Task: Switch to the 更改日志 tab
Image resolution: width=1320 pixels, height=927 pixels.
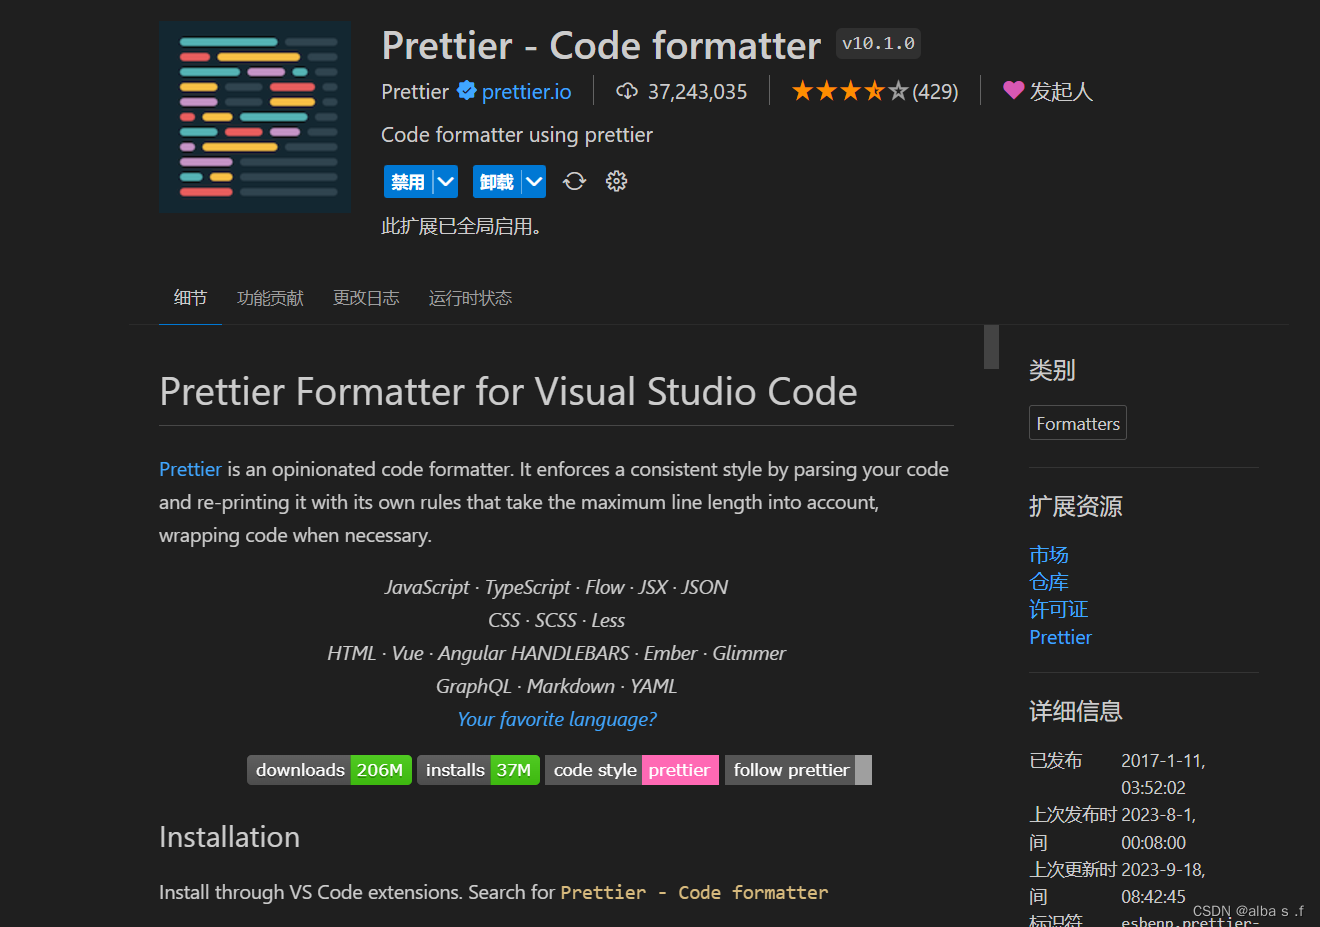Action: tap(366, 297)
